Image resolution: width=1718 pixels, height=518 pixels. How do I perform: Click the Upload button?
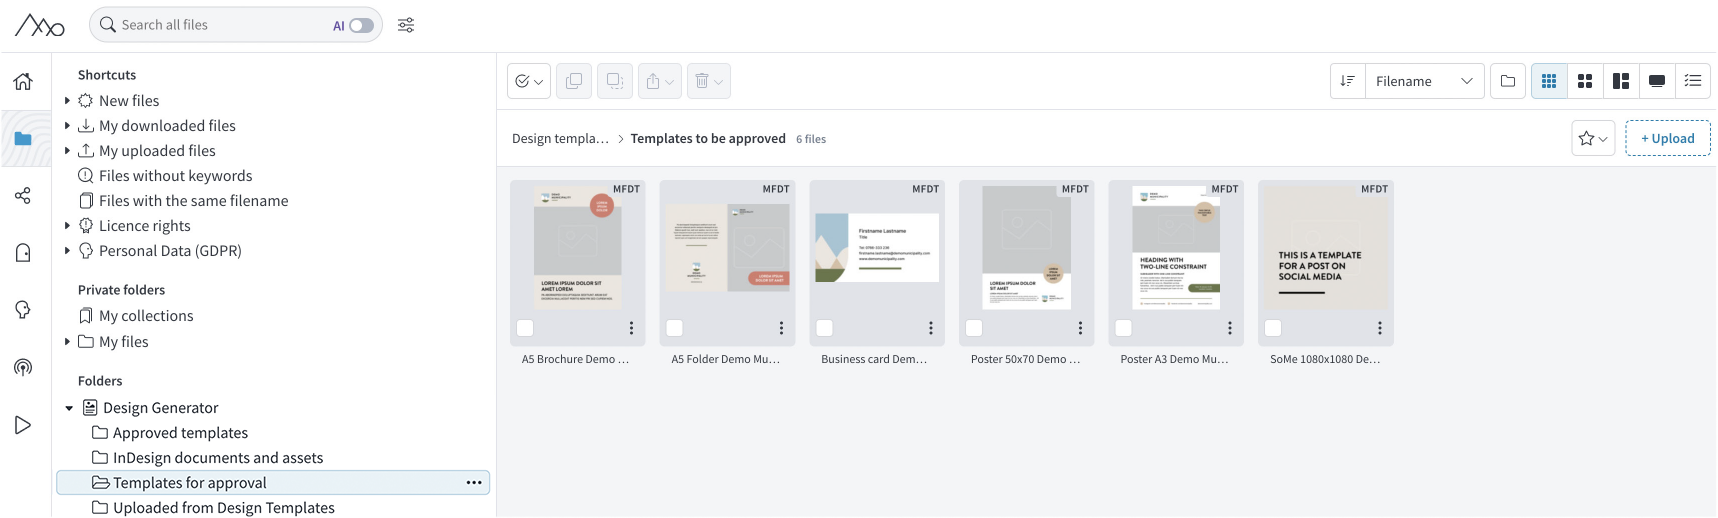pos(1668,138)
